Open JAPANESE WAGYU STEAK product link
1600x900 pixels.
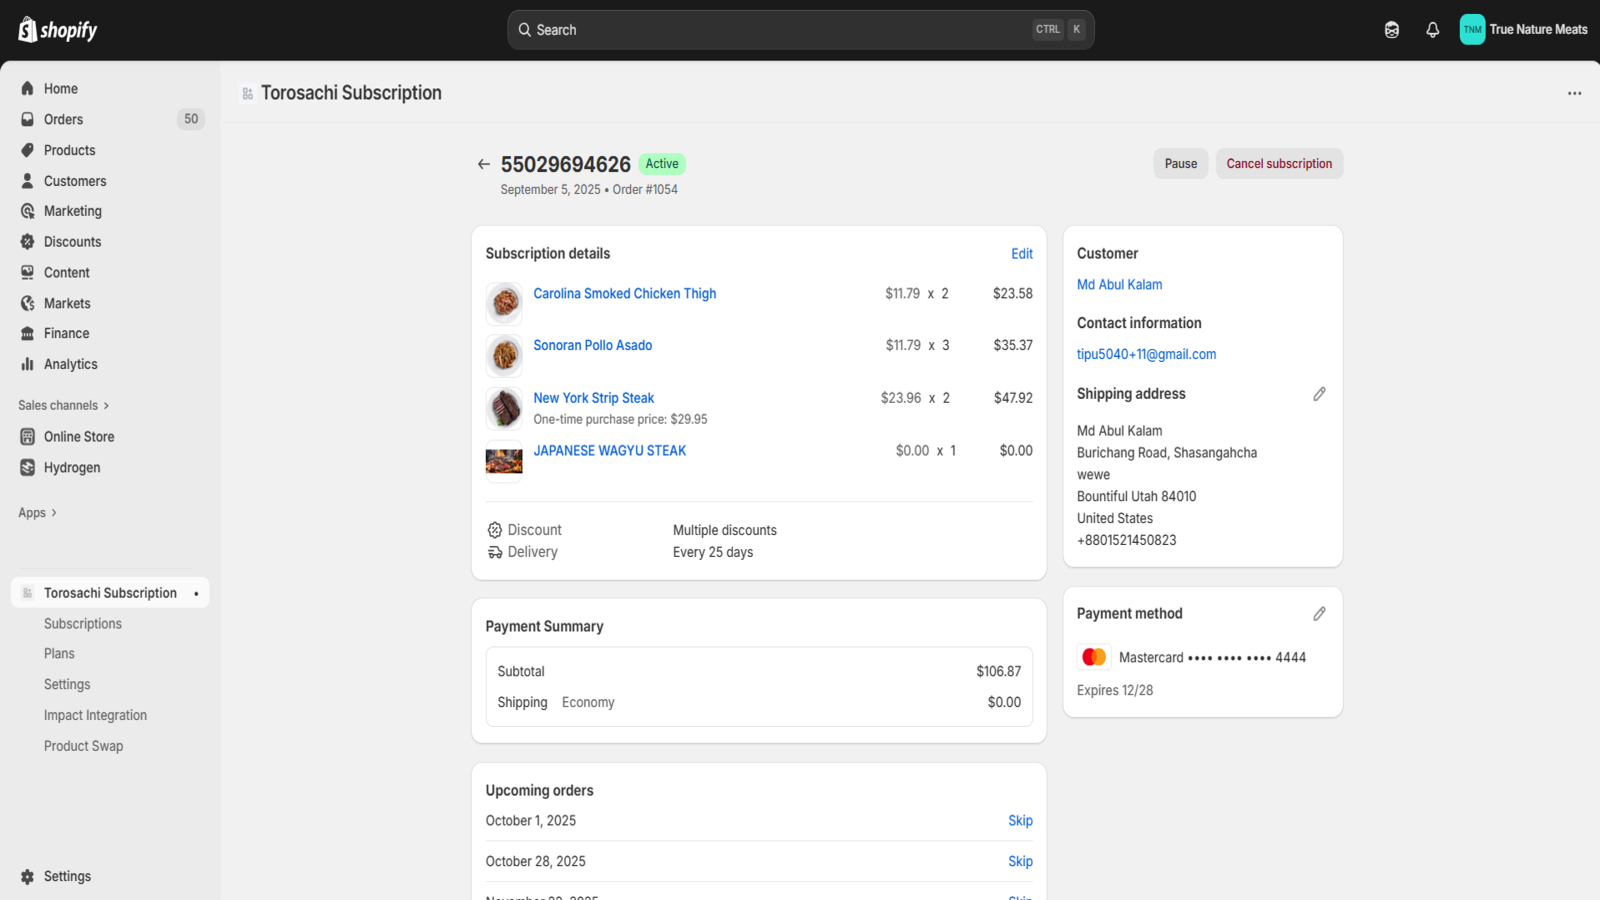(610, 451)
